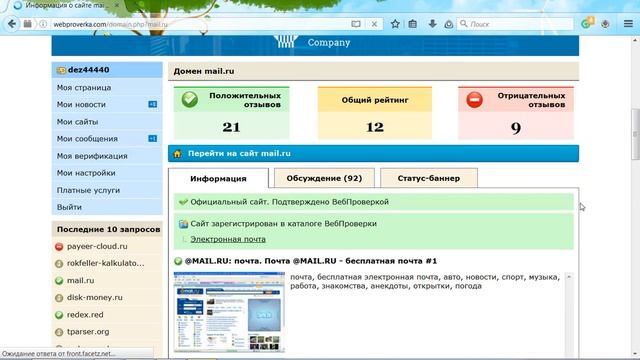
Task: Click the page vertical scrollbar thumb
Action: click(635, 134)
